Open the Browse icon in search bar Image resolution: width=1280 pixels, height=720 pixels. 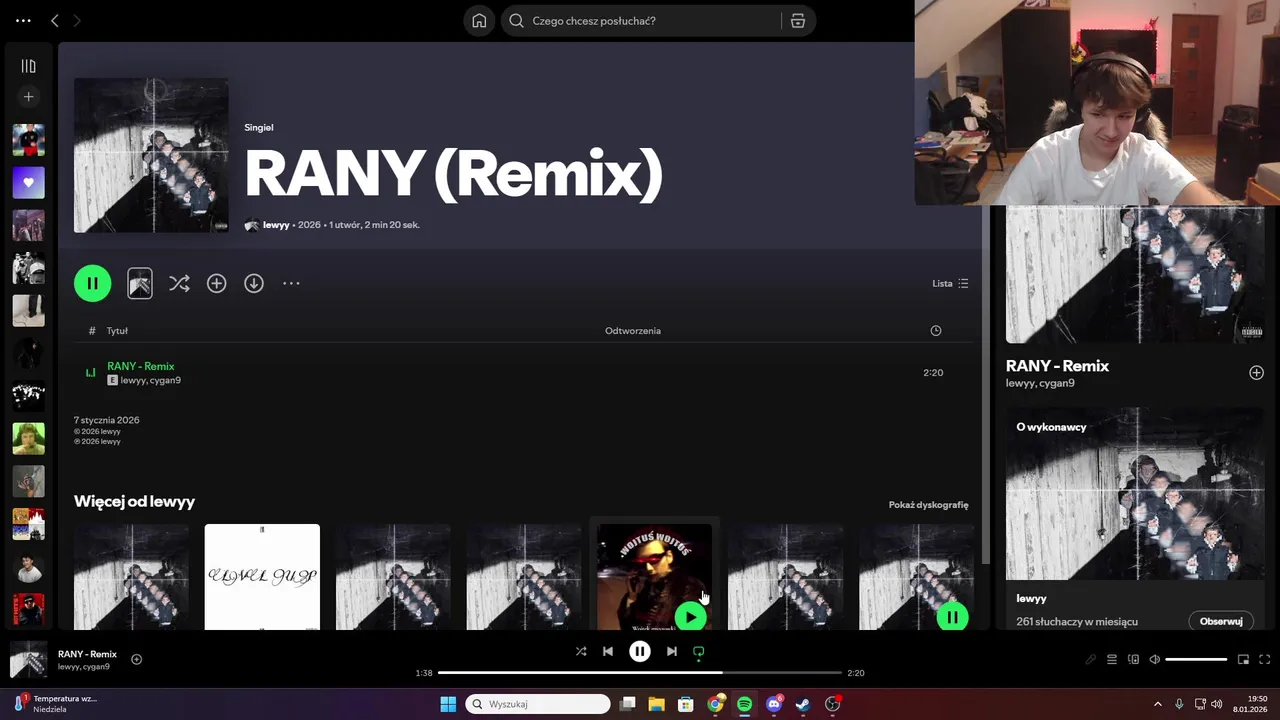click(798, 21)
